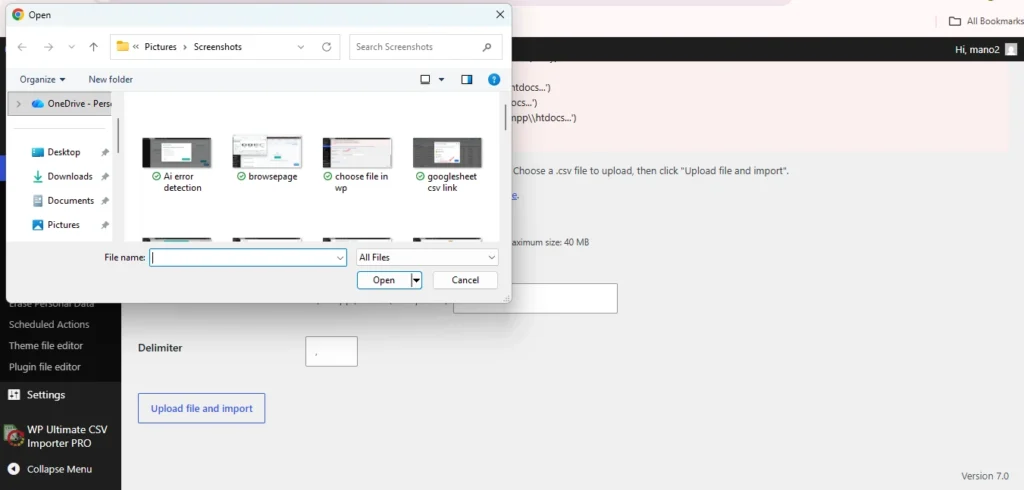
Task: Click the search magnifier icon
Action: [487, 47]
